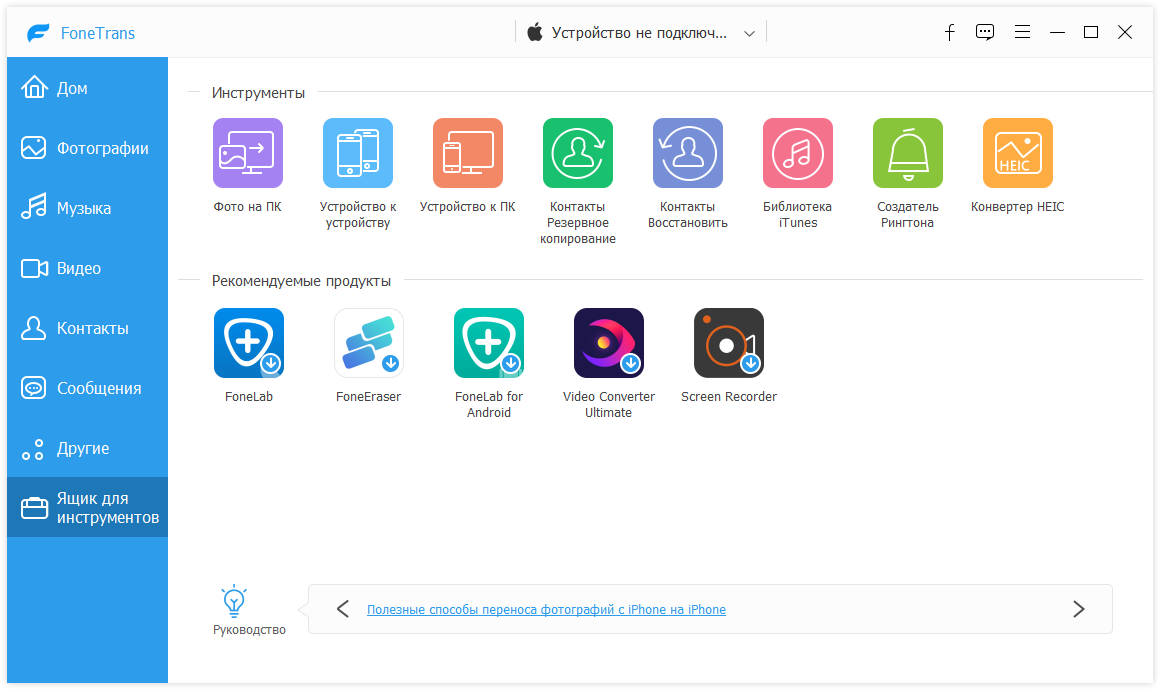The image size is (1161, 692).
Task: Open Библиотека iTunes tool
Action: click(x=797, y=153)
